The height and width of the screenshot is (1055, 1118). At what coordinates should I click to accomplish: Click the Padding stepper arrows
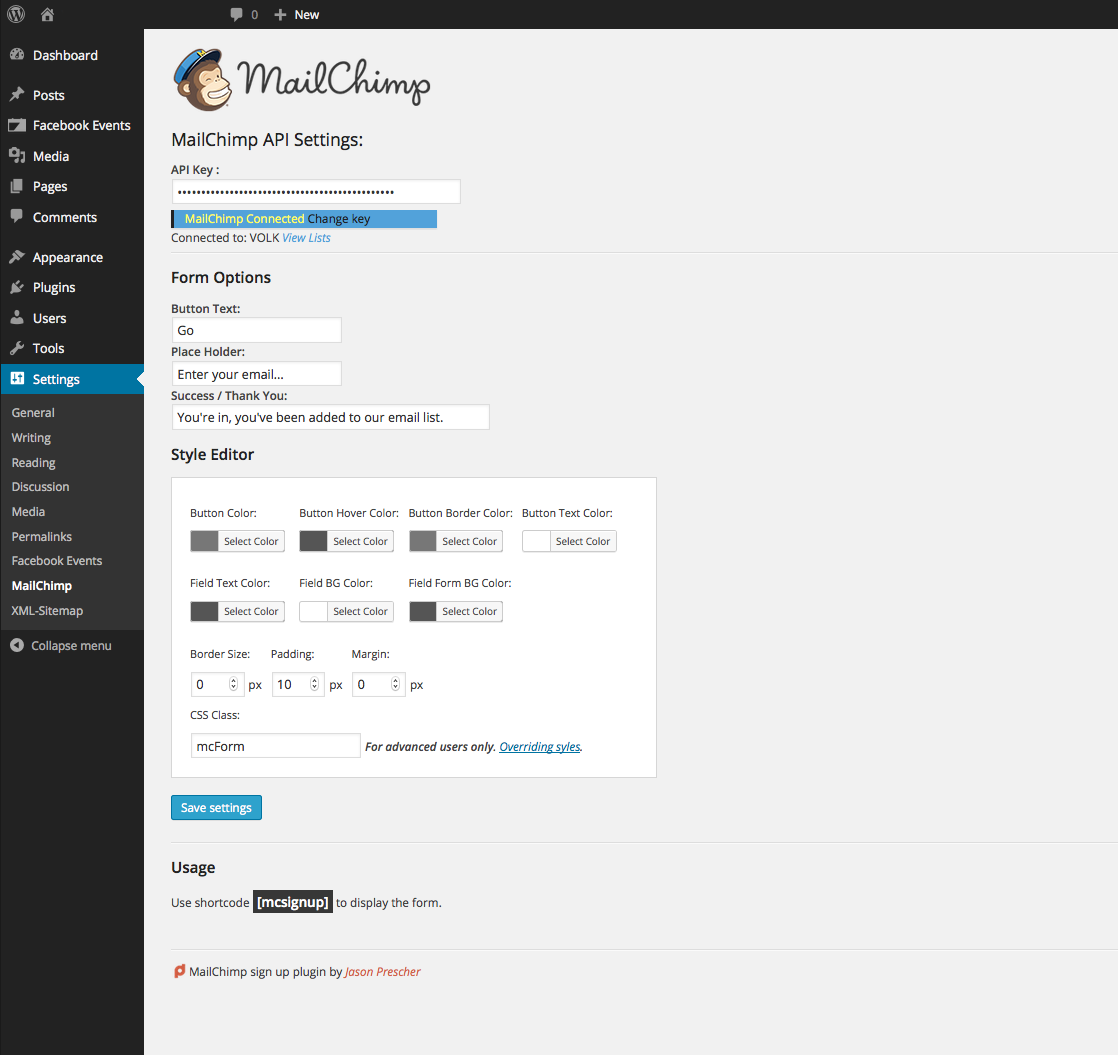[314, 684]
